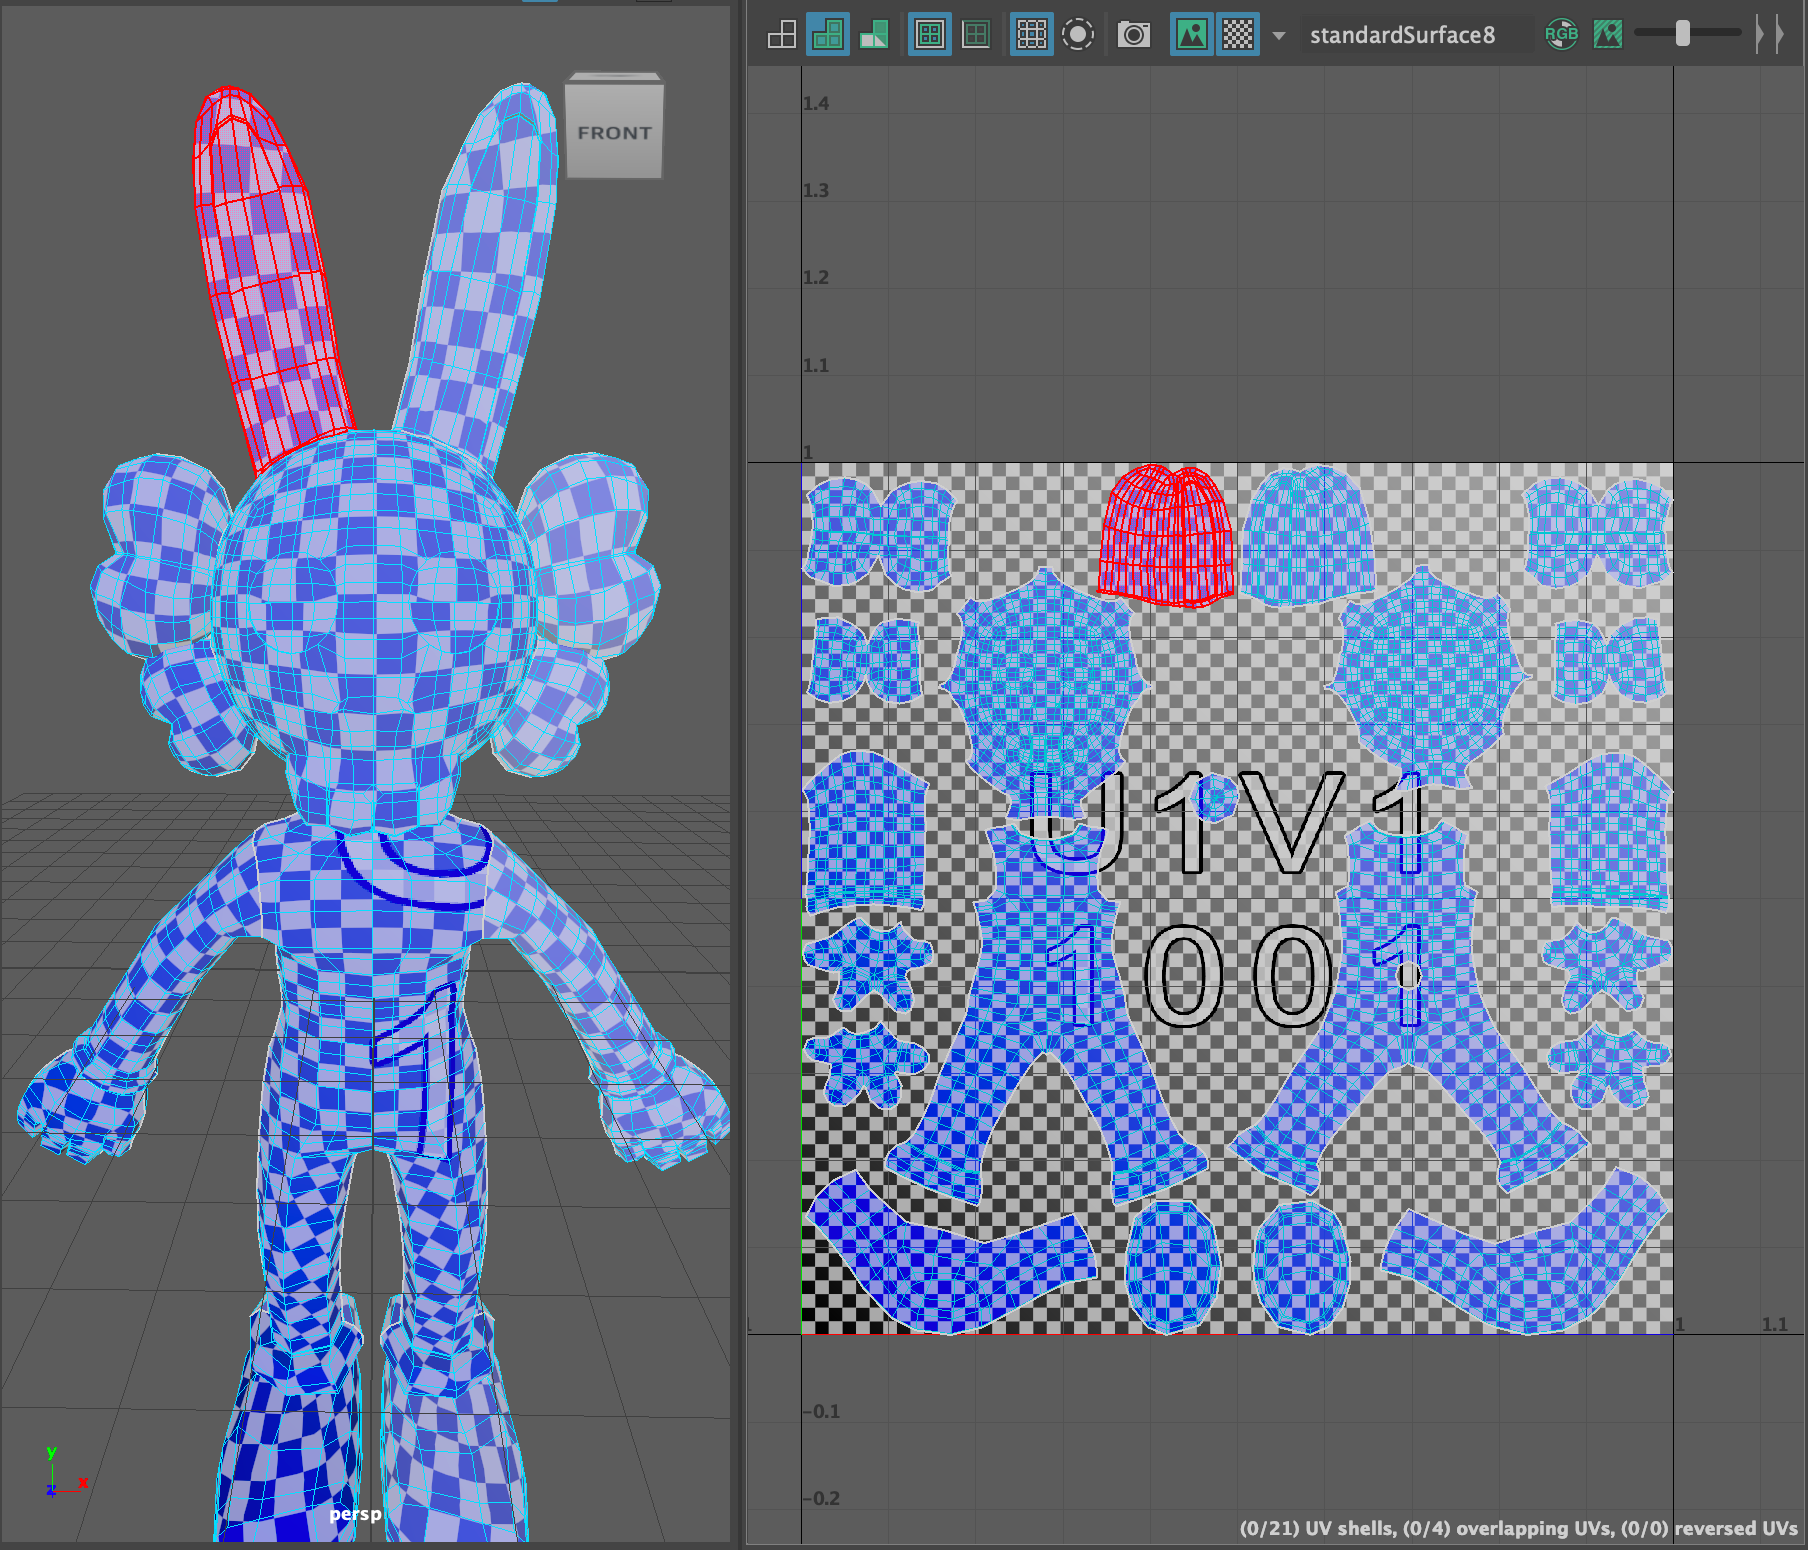Click the UV shell borders icon next to texture borders
Screen dimensions: 1808x1550
coord(976,35)
